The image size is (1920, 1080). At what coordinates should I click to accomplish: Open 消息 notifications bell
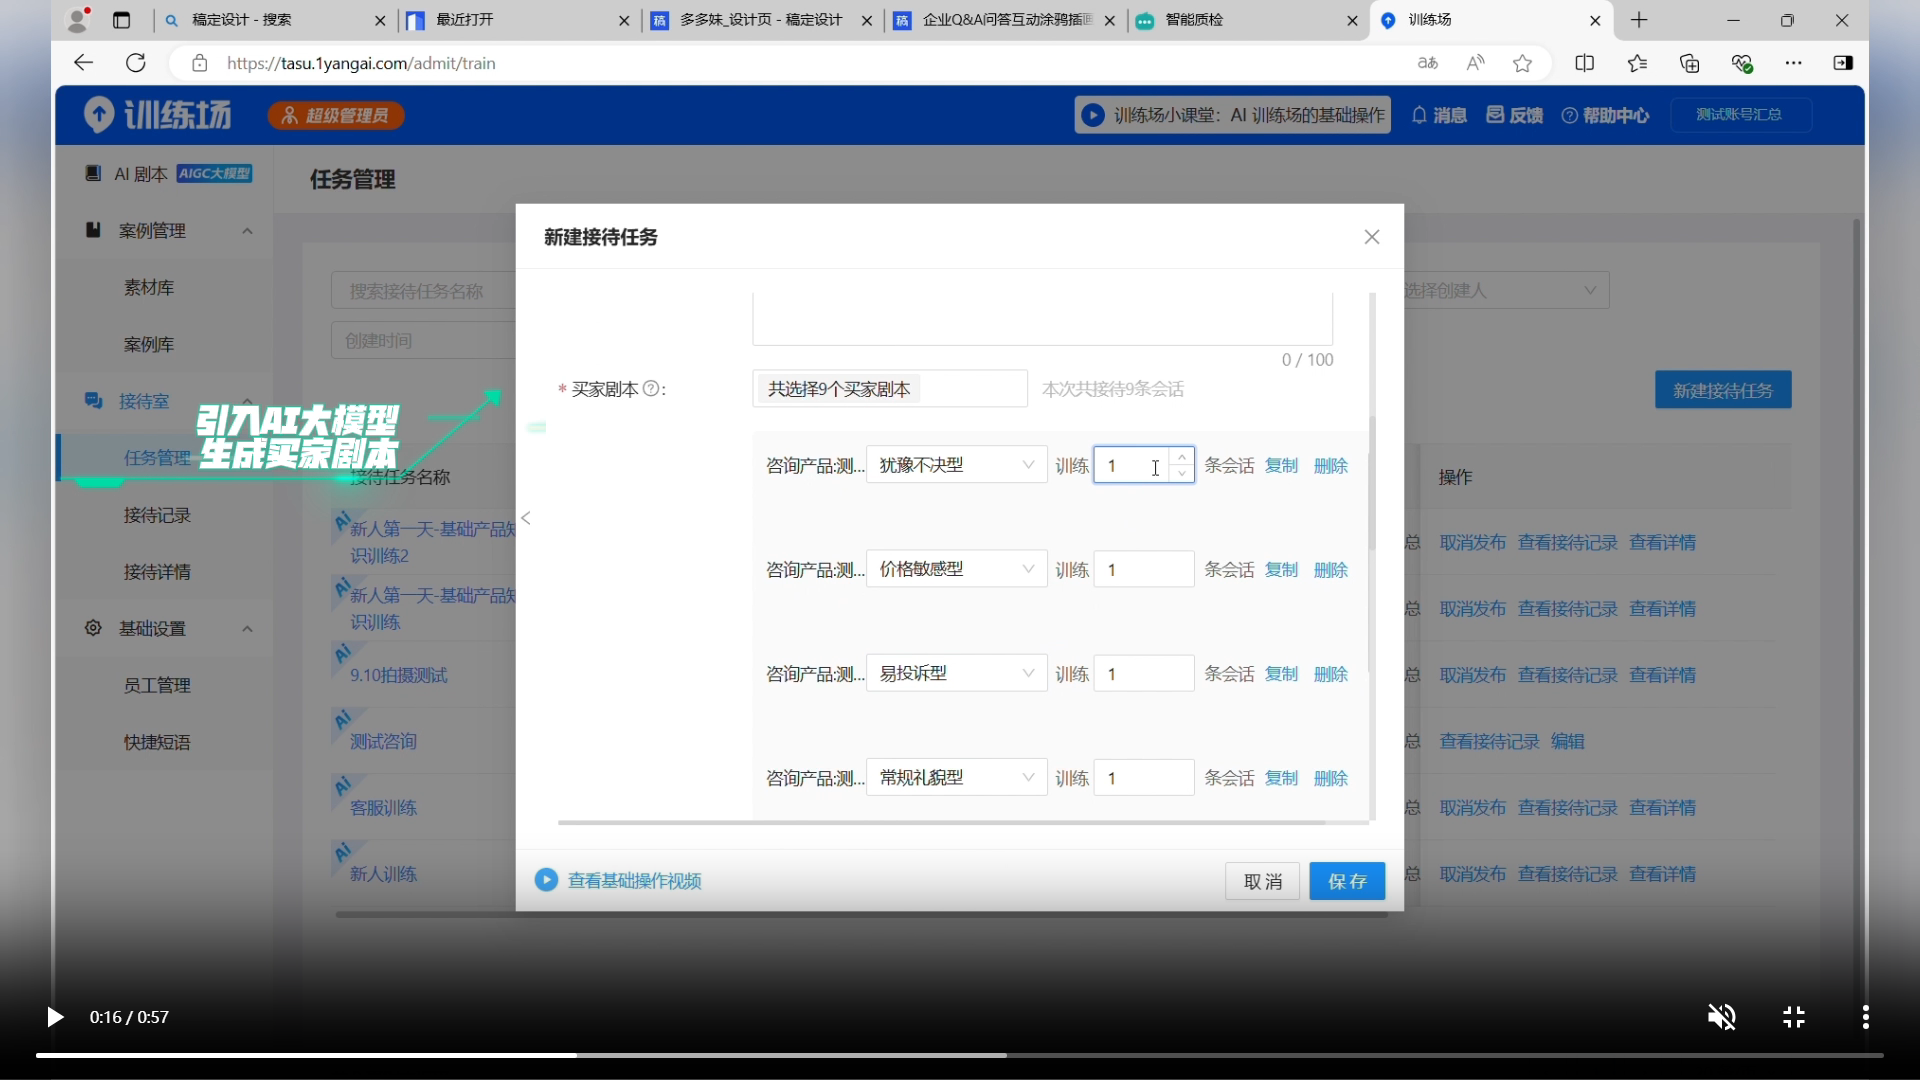pyautogui.click(x=1438, y=115)
